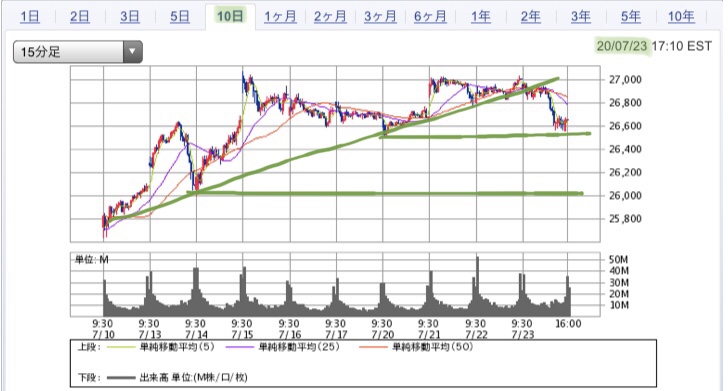Click the 7/15 date axis label
Screen dimensions: 728x391
pyautogui.click(x=242, y=334)
